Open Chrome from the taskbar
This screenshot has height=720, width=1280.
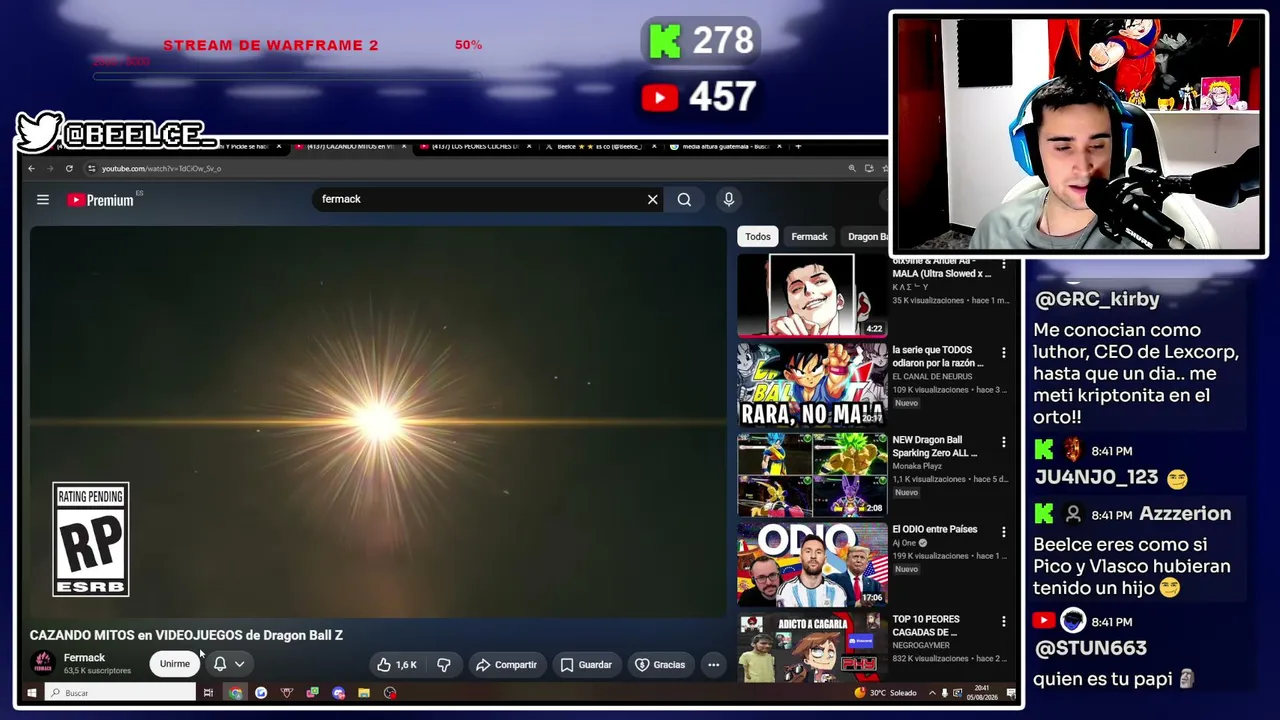pos(235,693)
